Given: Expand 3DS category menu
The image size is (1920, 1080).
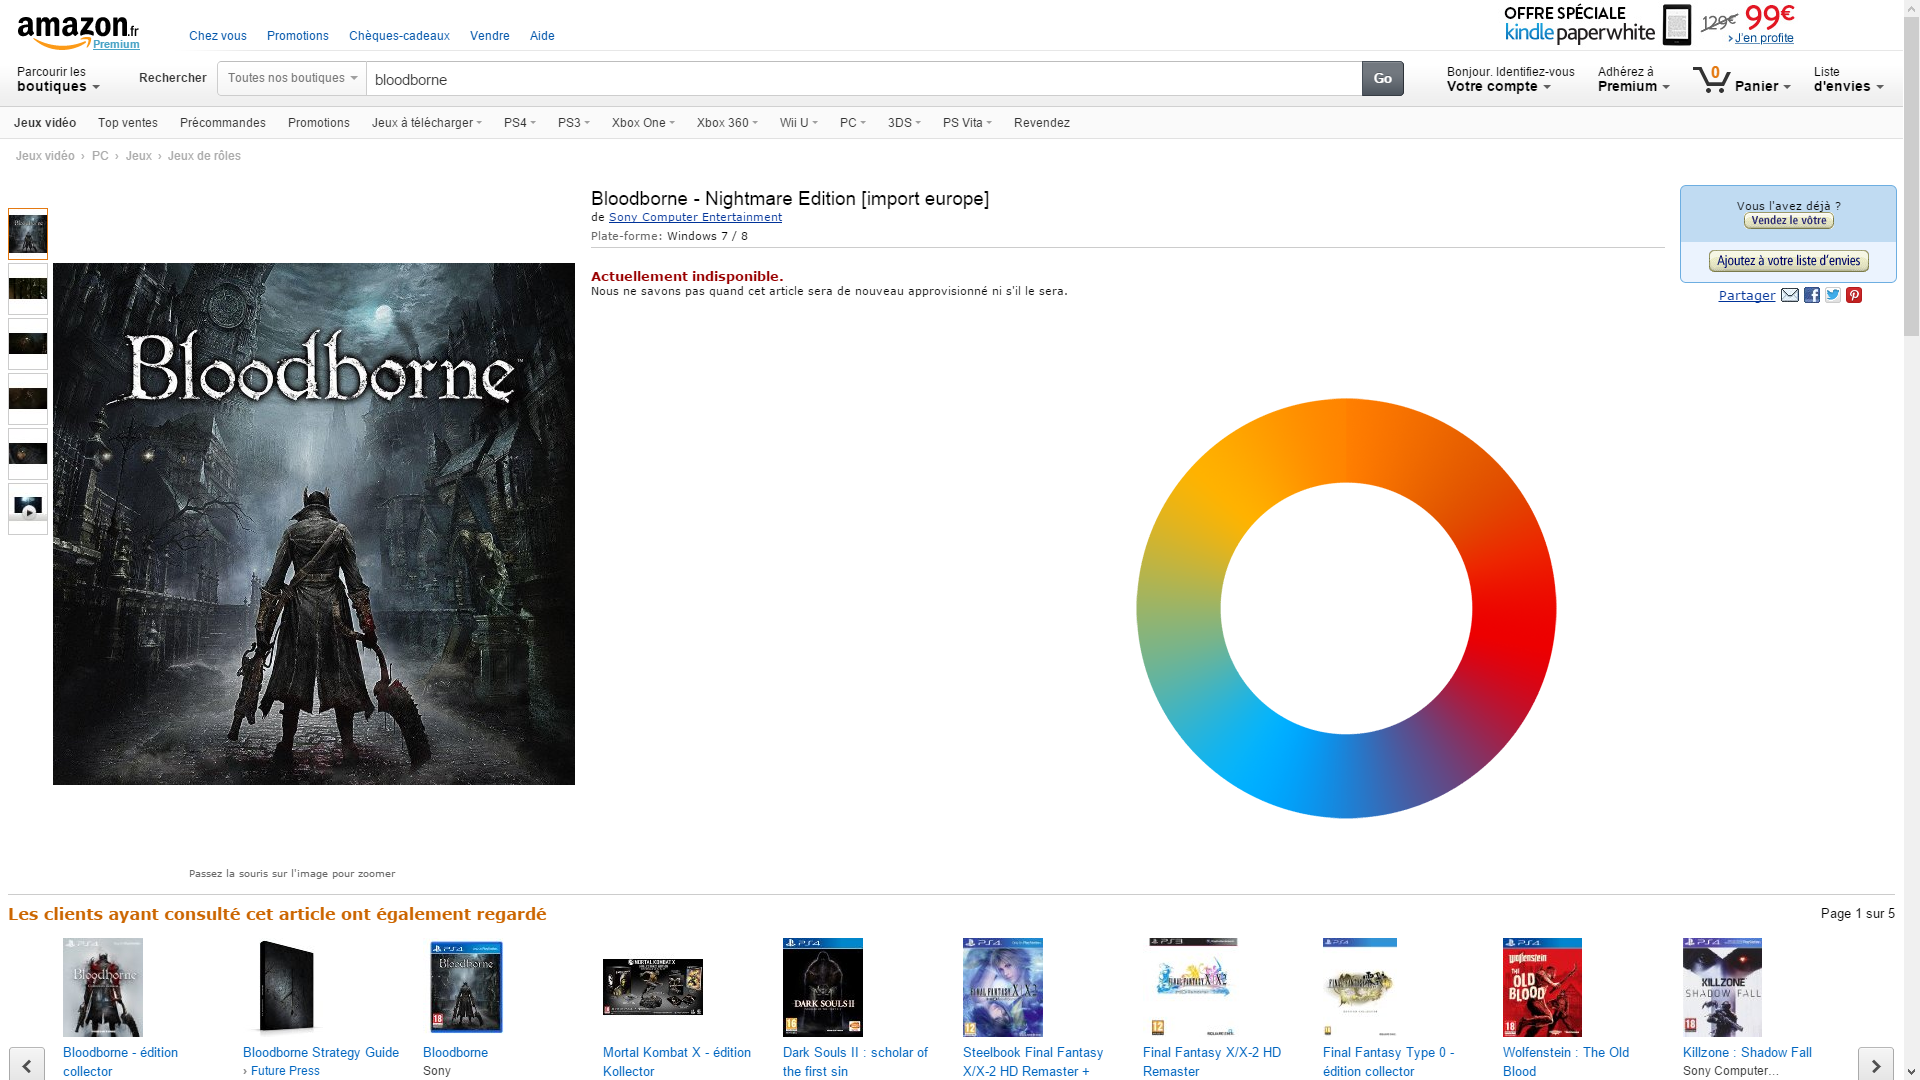Looking at the screenshot, I should point(904,123).
